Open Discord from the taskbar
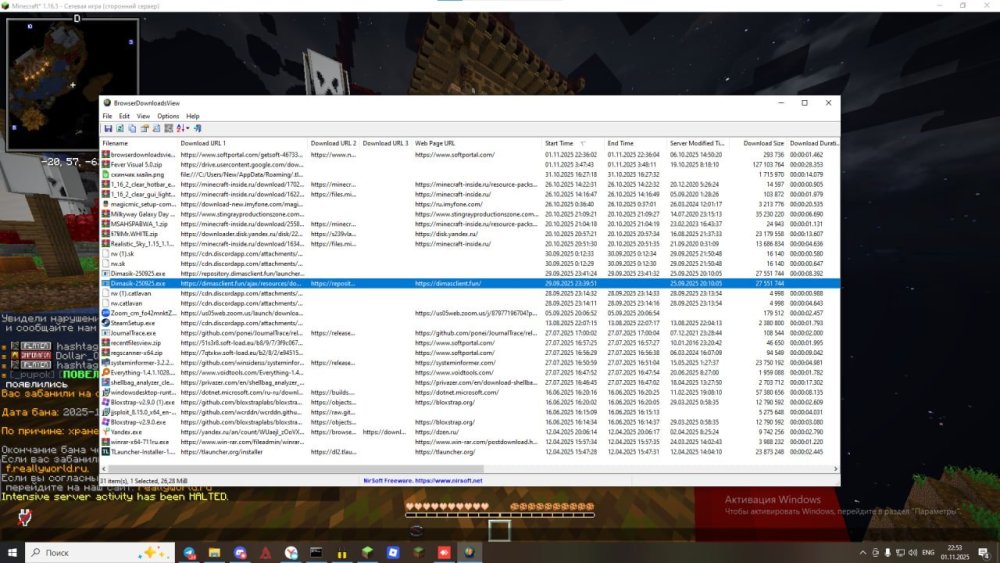1000x563 pixels. (x=240, y=553)
